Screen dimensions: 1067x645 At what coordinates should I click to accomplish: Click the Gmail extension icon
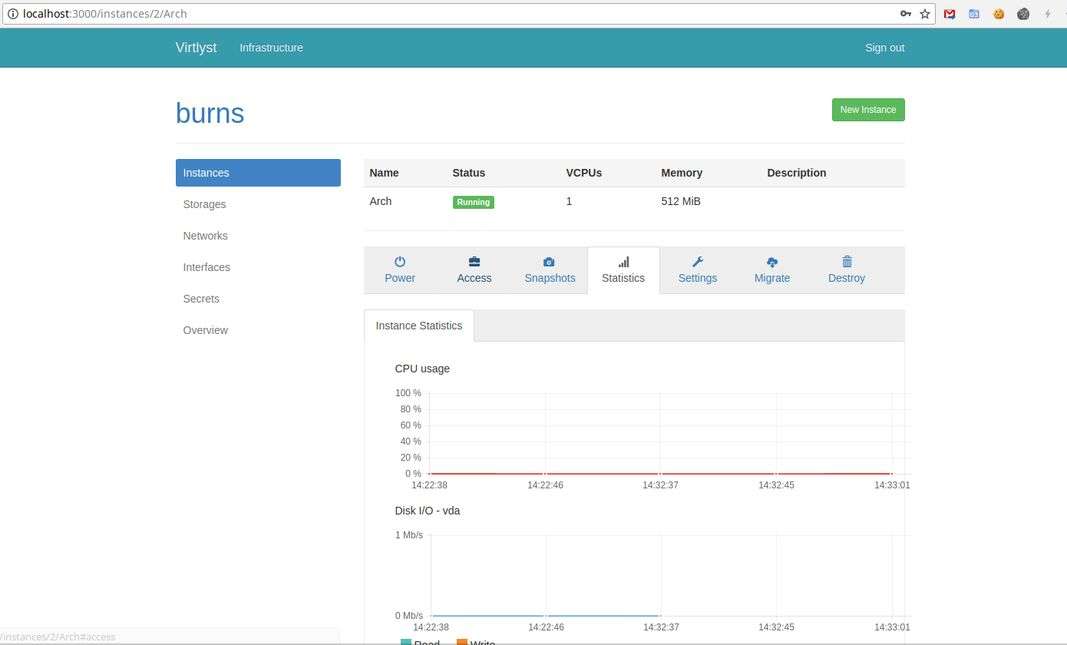pos(949,14)
